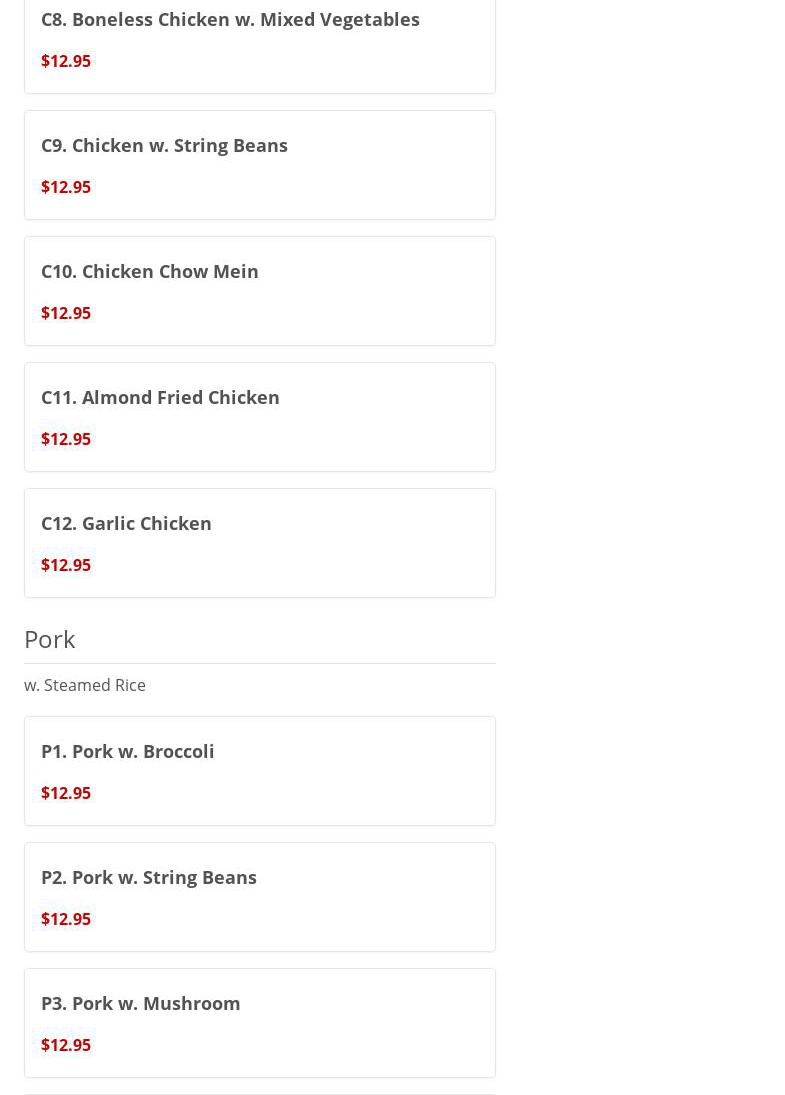Click the price below Chicken w. String Beans
Screen dimensions: 785x1095
pos(66,187)
